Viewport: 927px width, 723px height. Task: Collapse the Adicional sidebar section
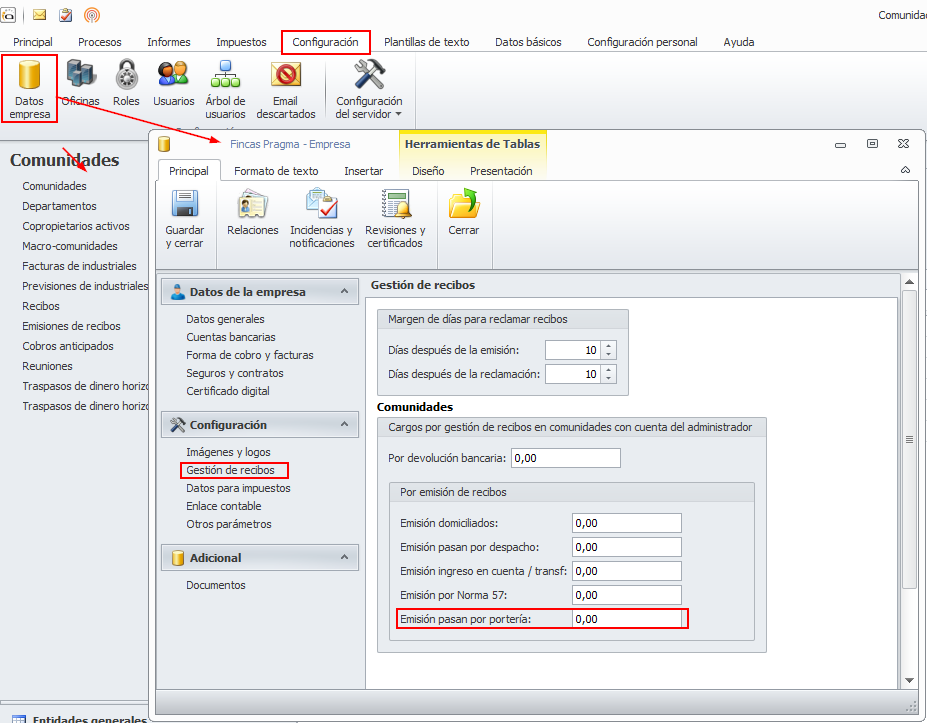point(344,557)
